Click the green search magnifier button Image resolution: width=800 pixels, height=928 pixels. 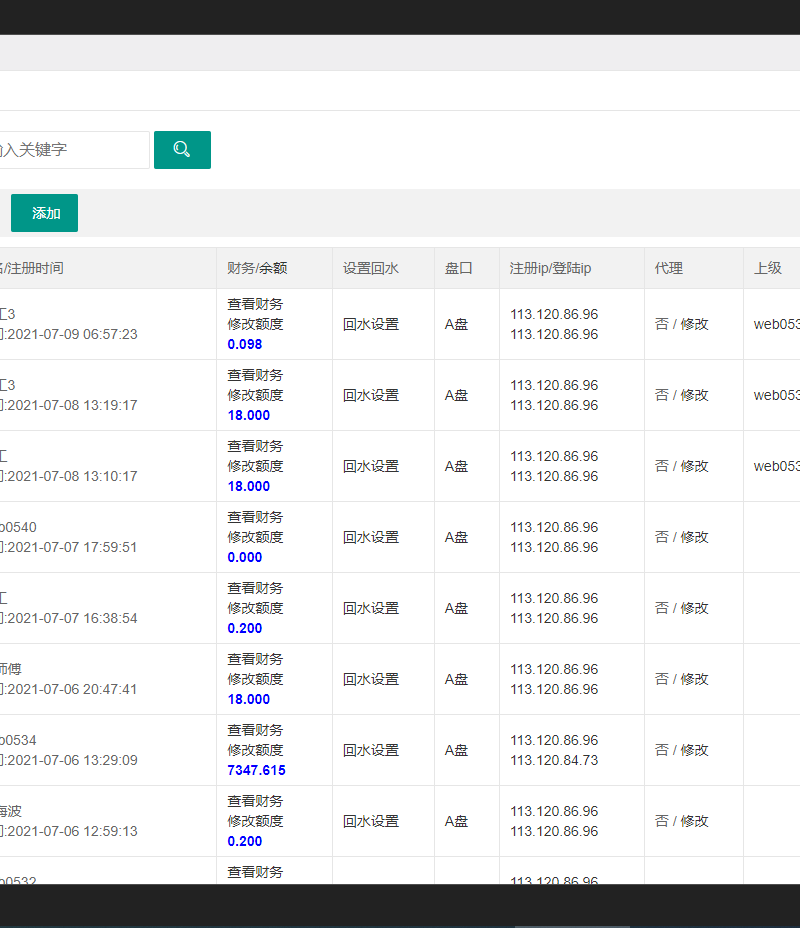pos(182,150)
